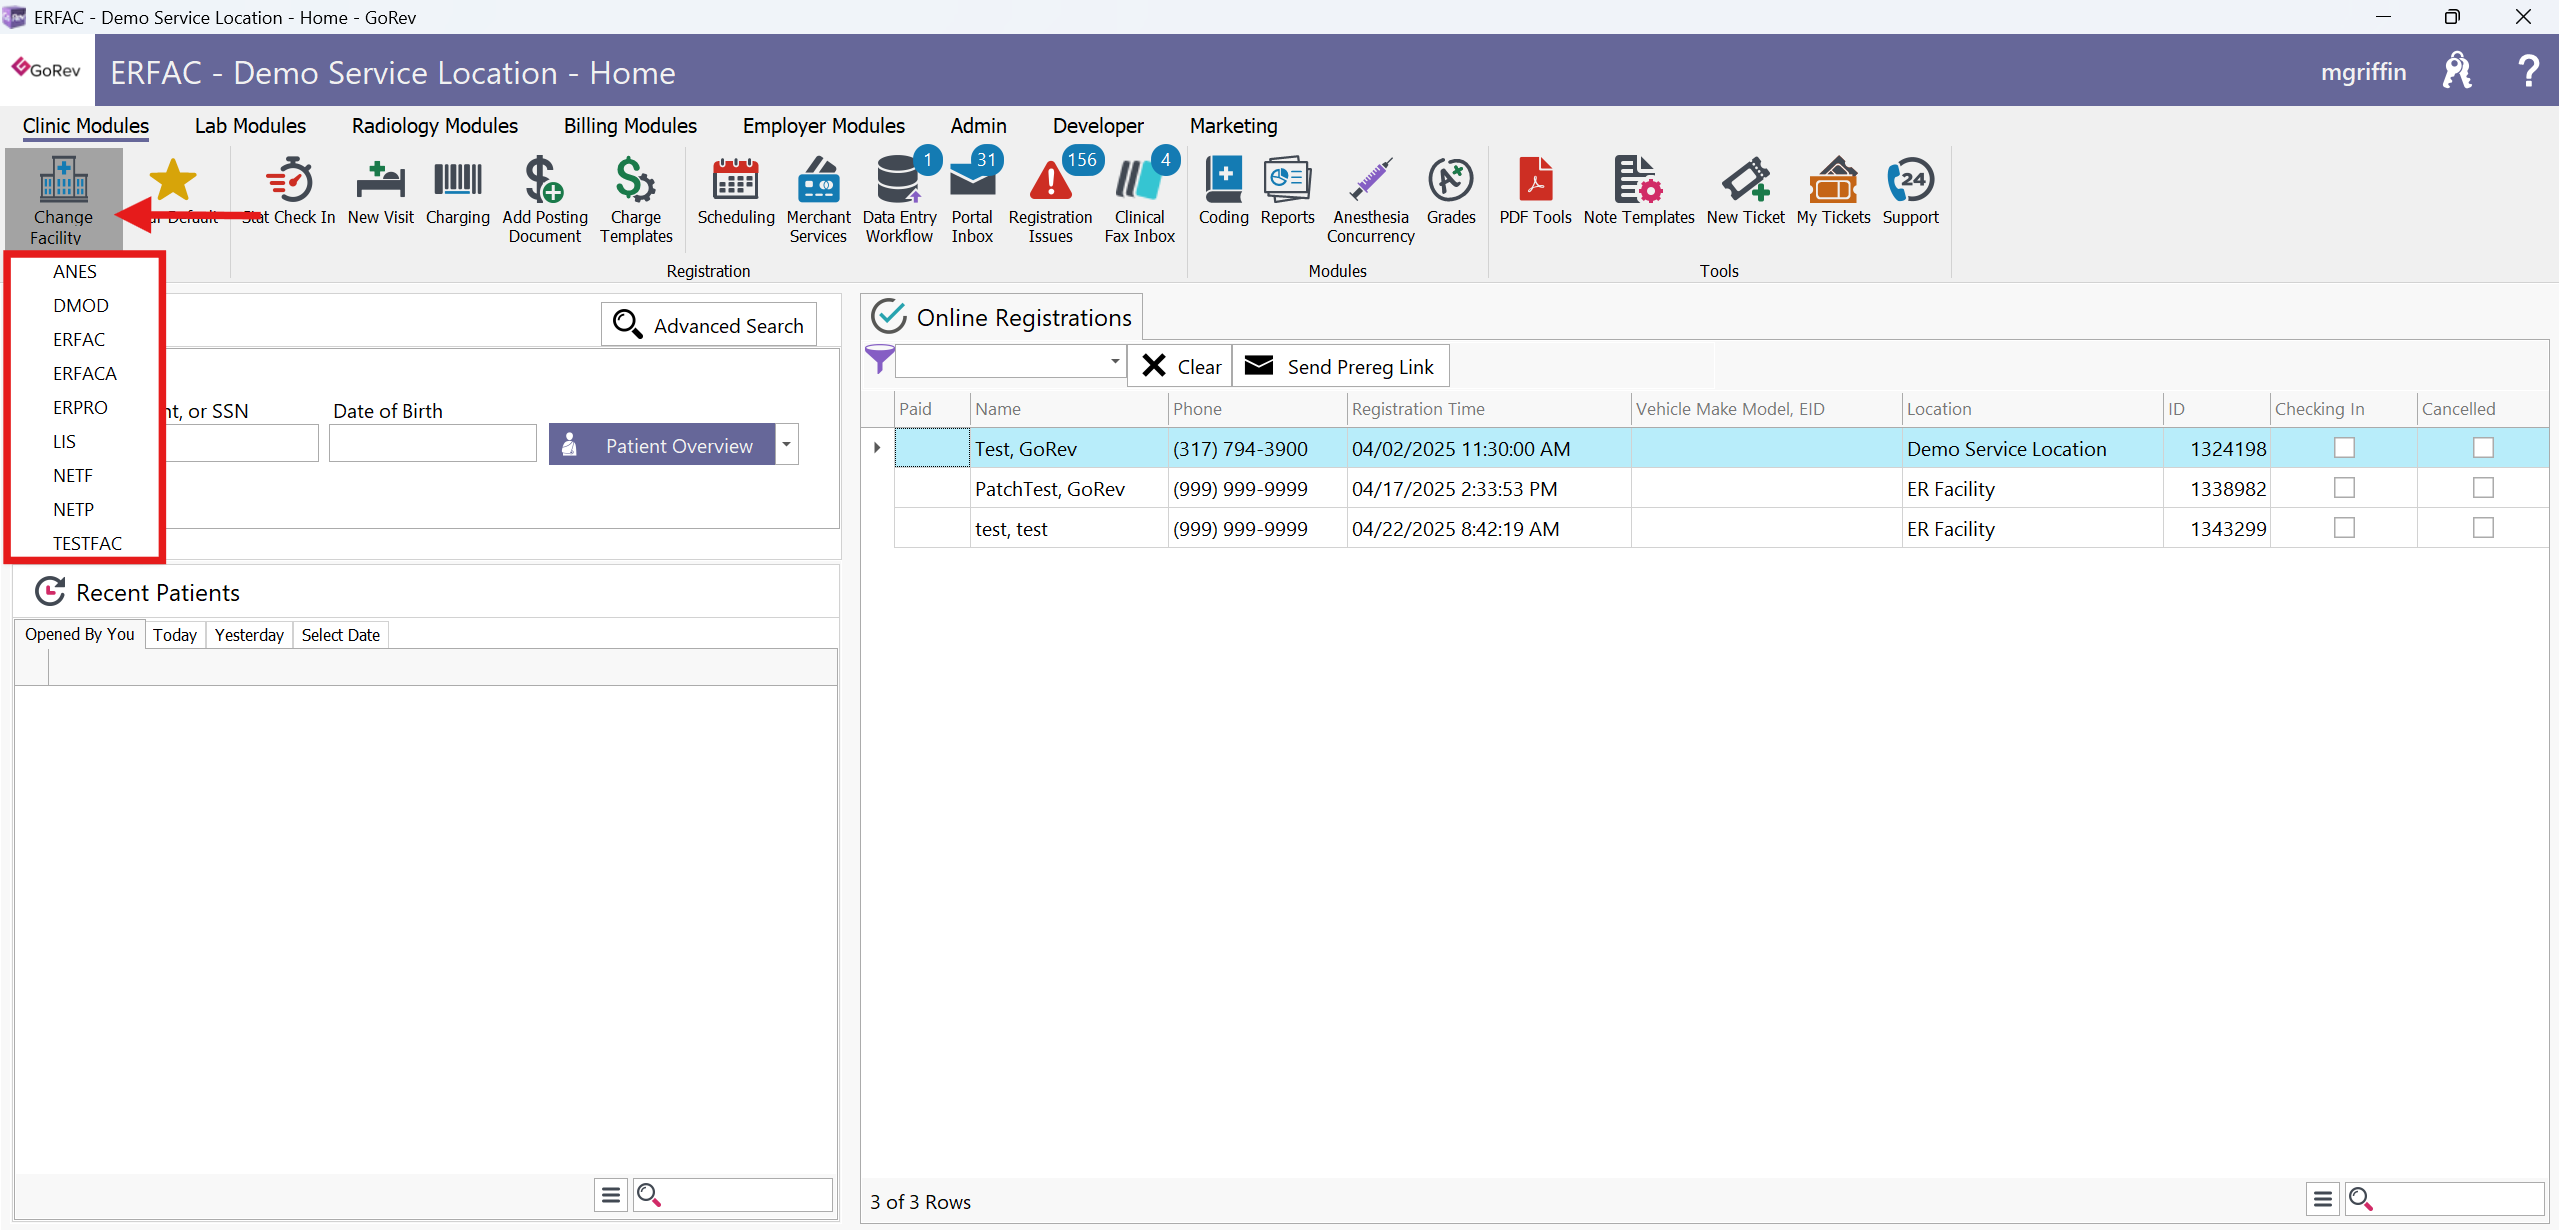Open the Grades module

[1451, 191]
